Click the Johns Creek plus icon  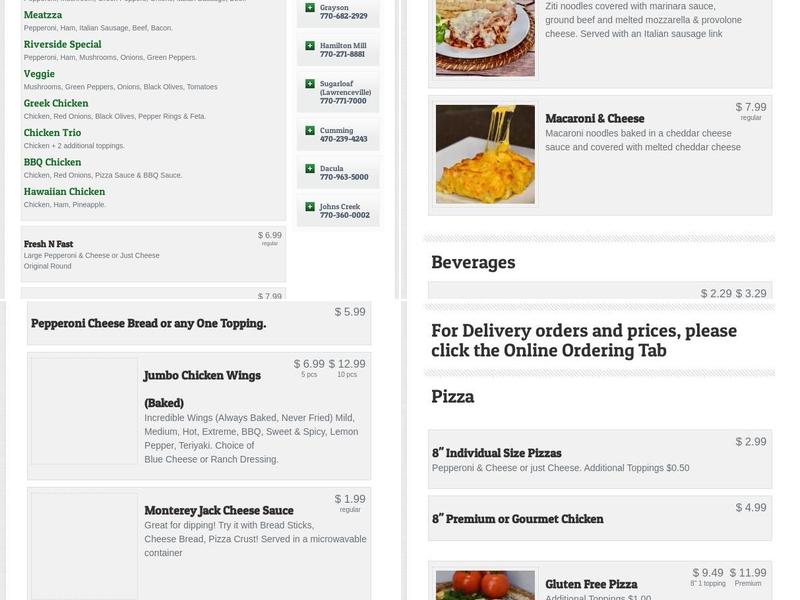pyautogui.click(x=310, y=207)
